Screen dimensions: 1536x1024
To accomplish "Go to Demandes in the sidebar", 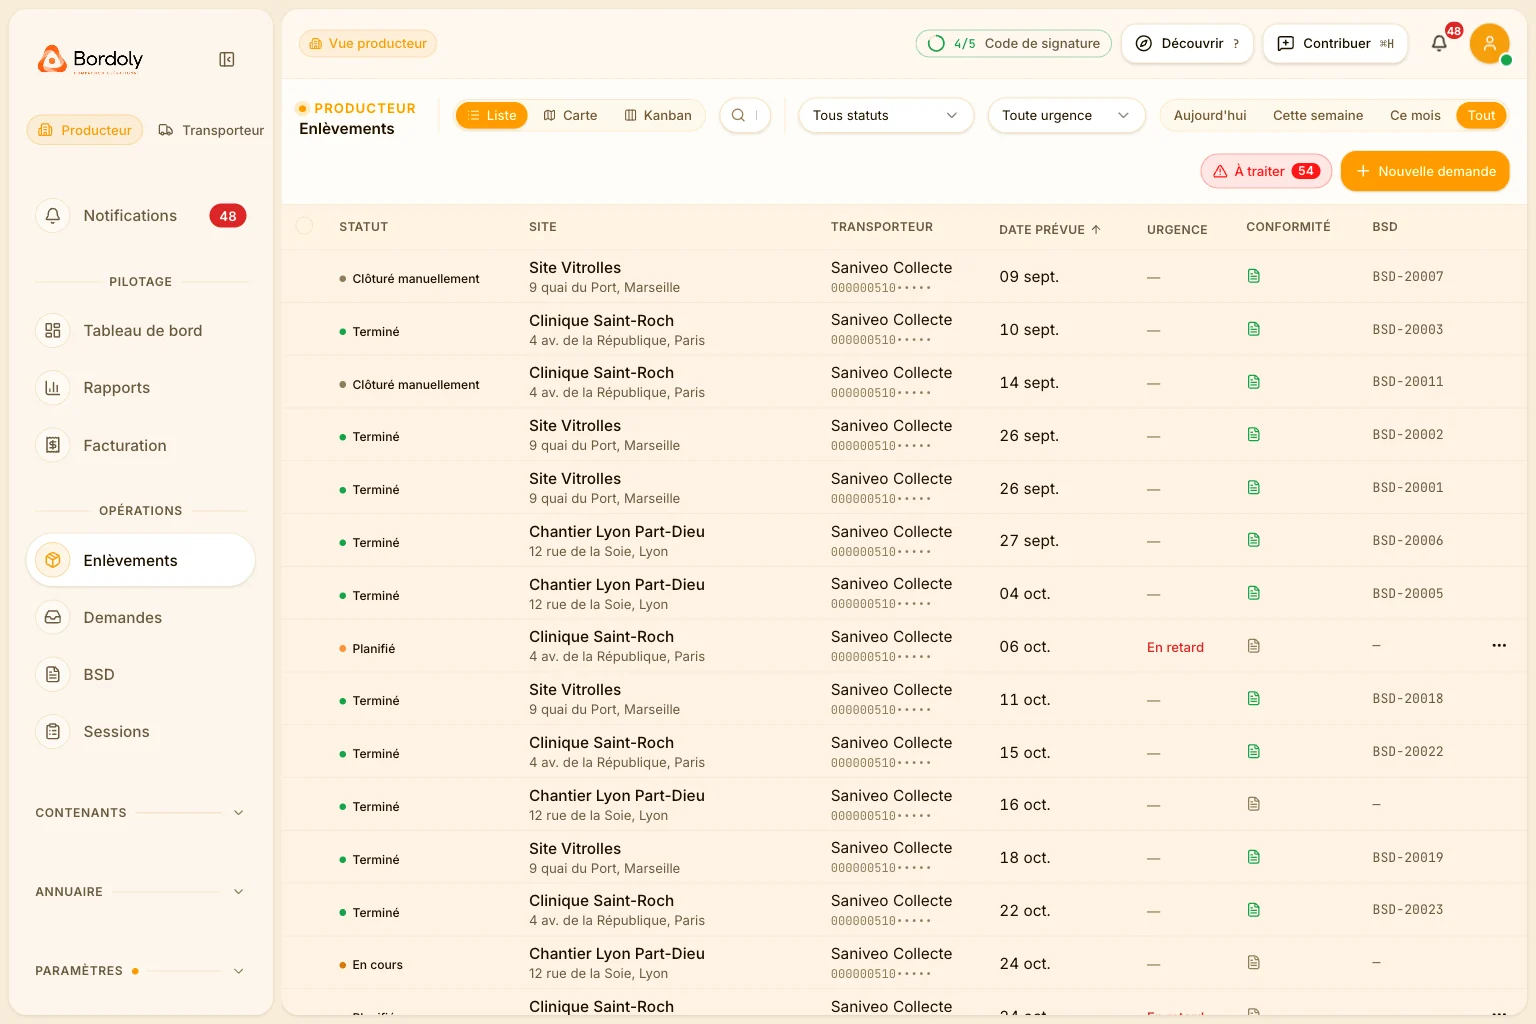I will point(141,618).
